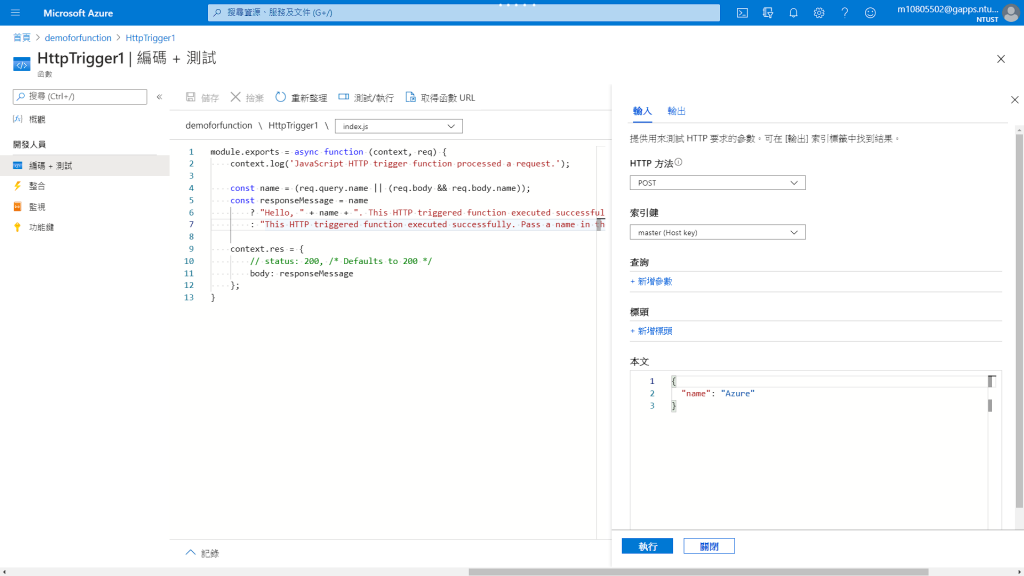This screenshot has height=576, width=1024.
Task: Click code line 1 module.exports
Action: pos(328,152)
